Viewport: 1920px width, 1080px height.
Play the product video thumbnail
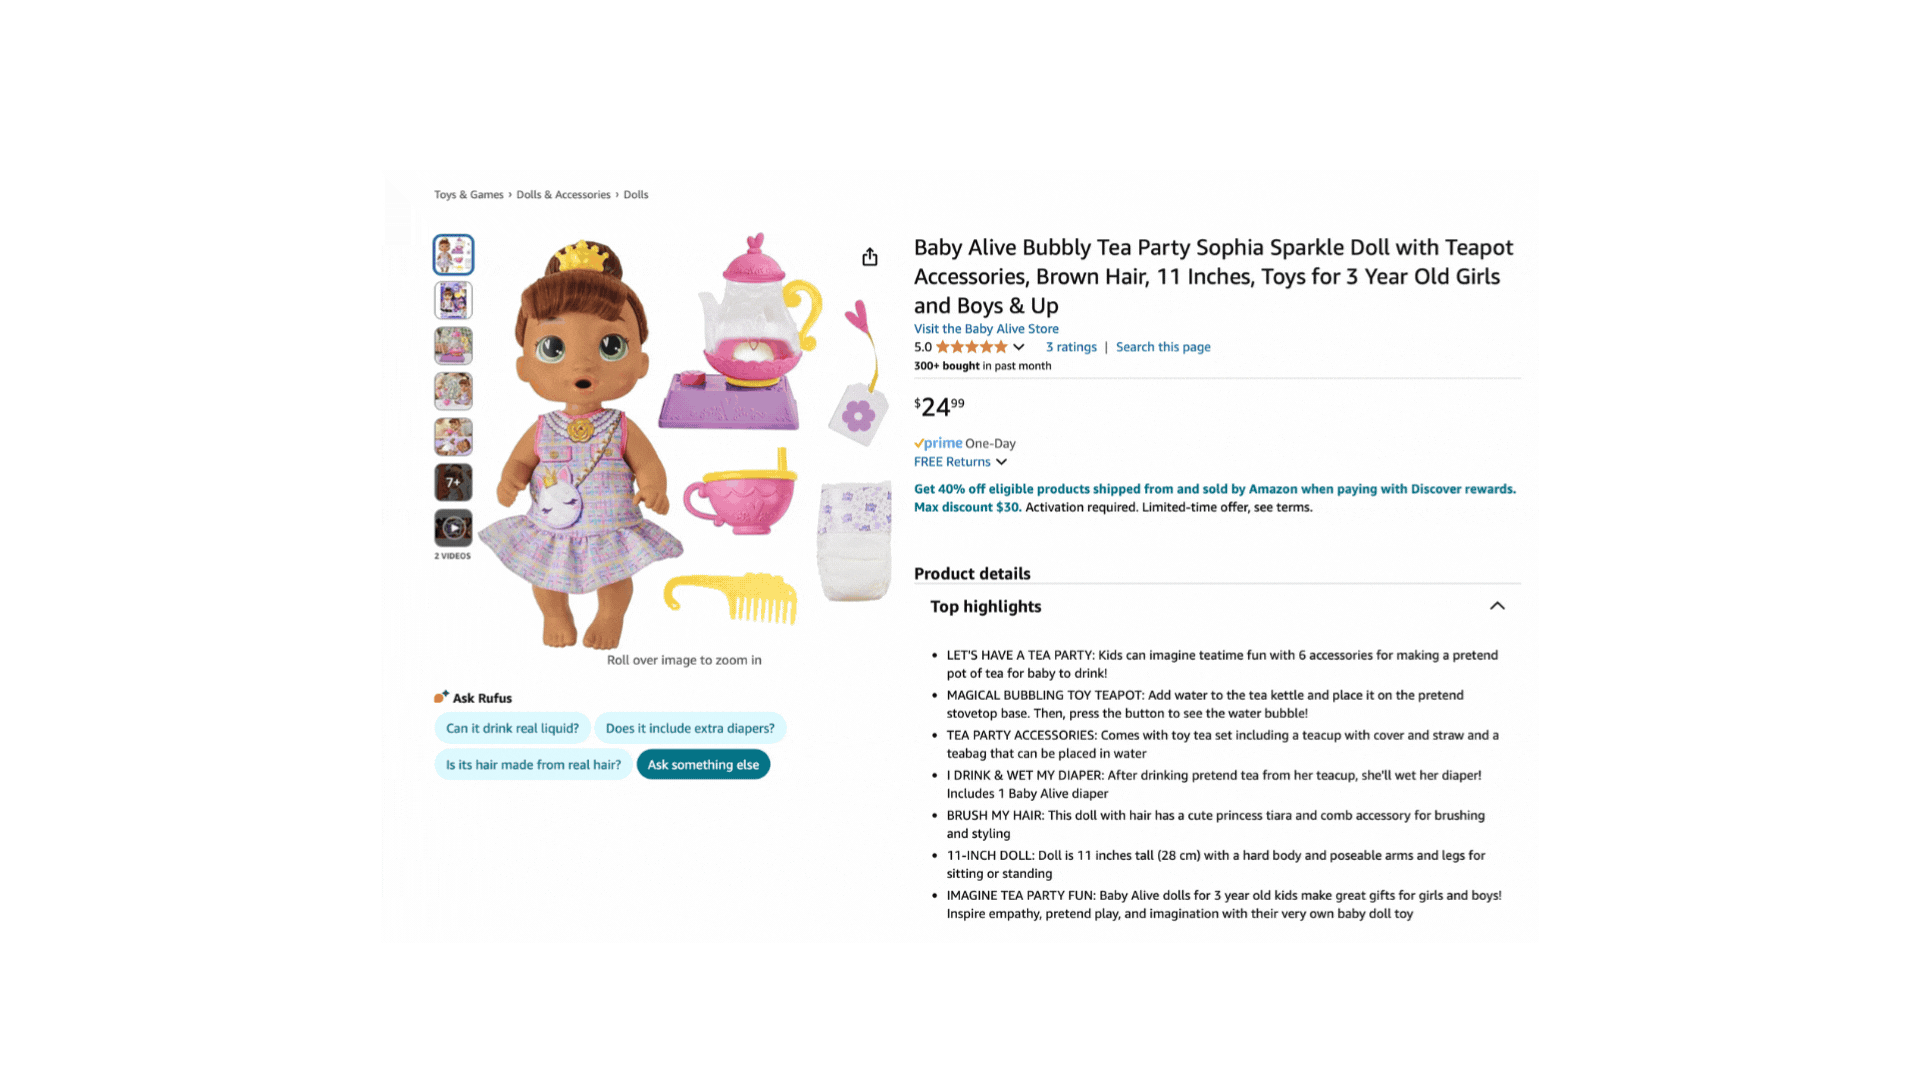453,528
